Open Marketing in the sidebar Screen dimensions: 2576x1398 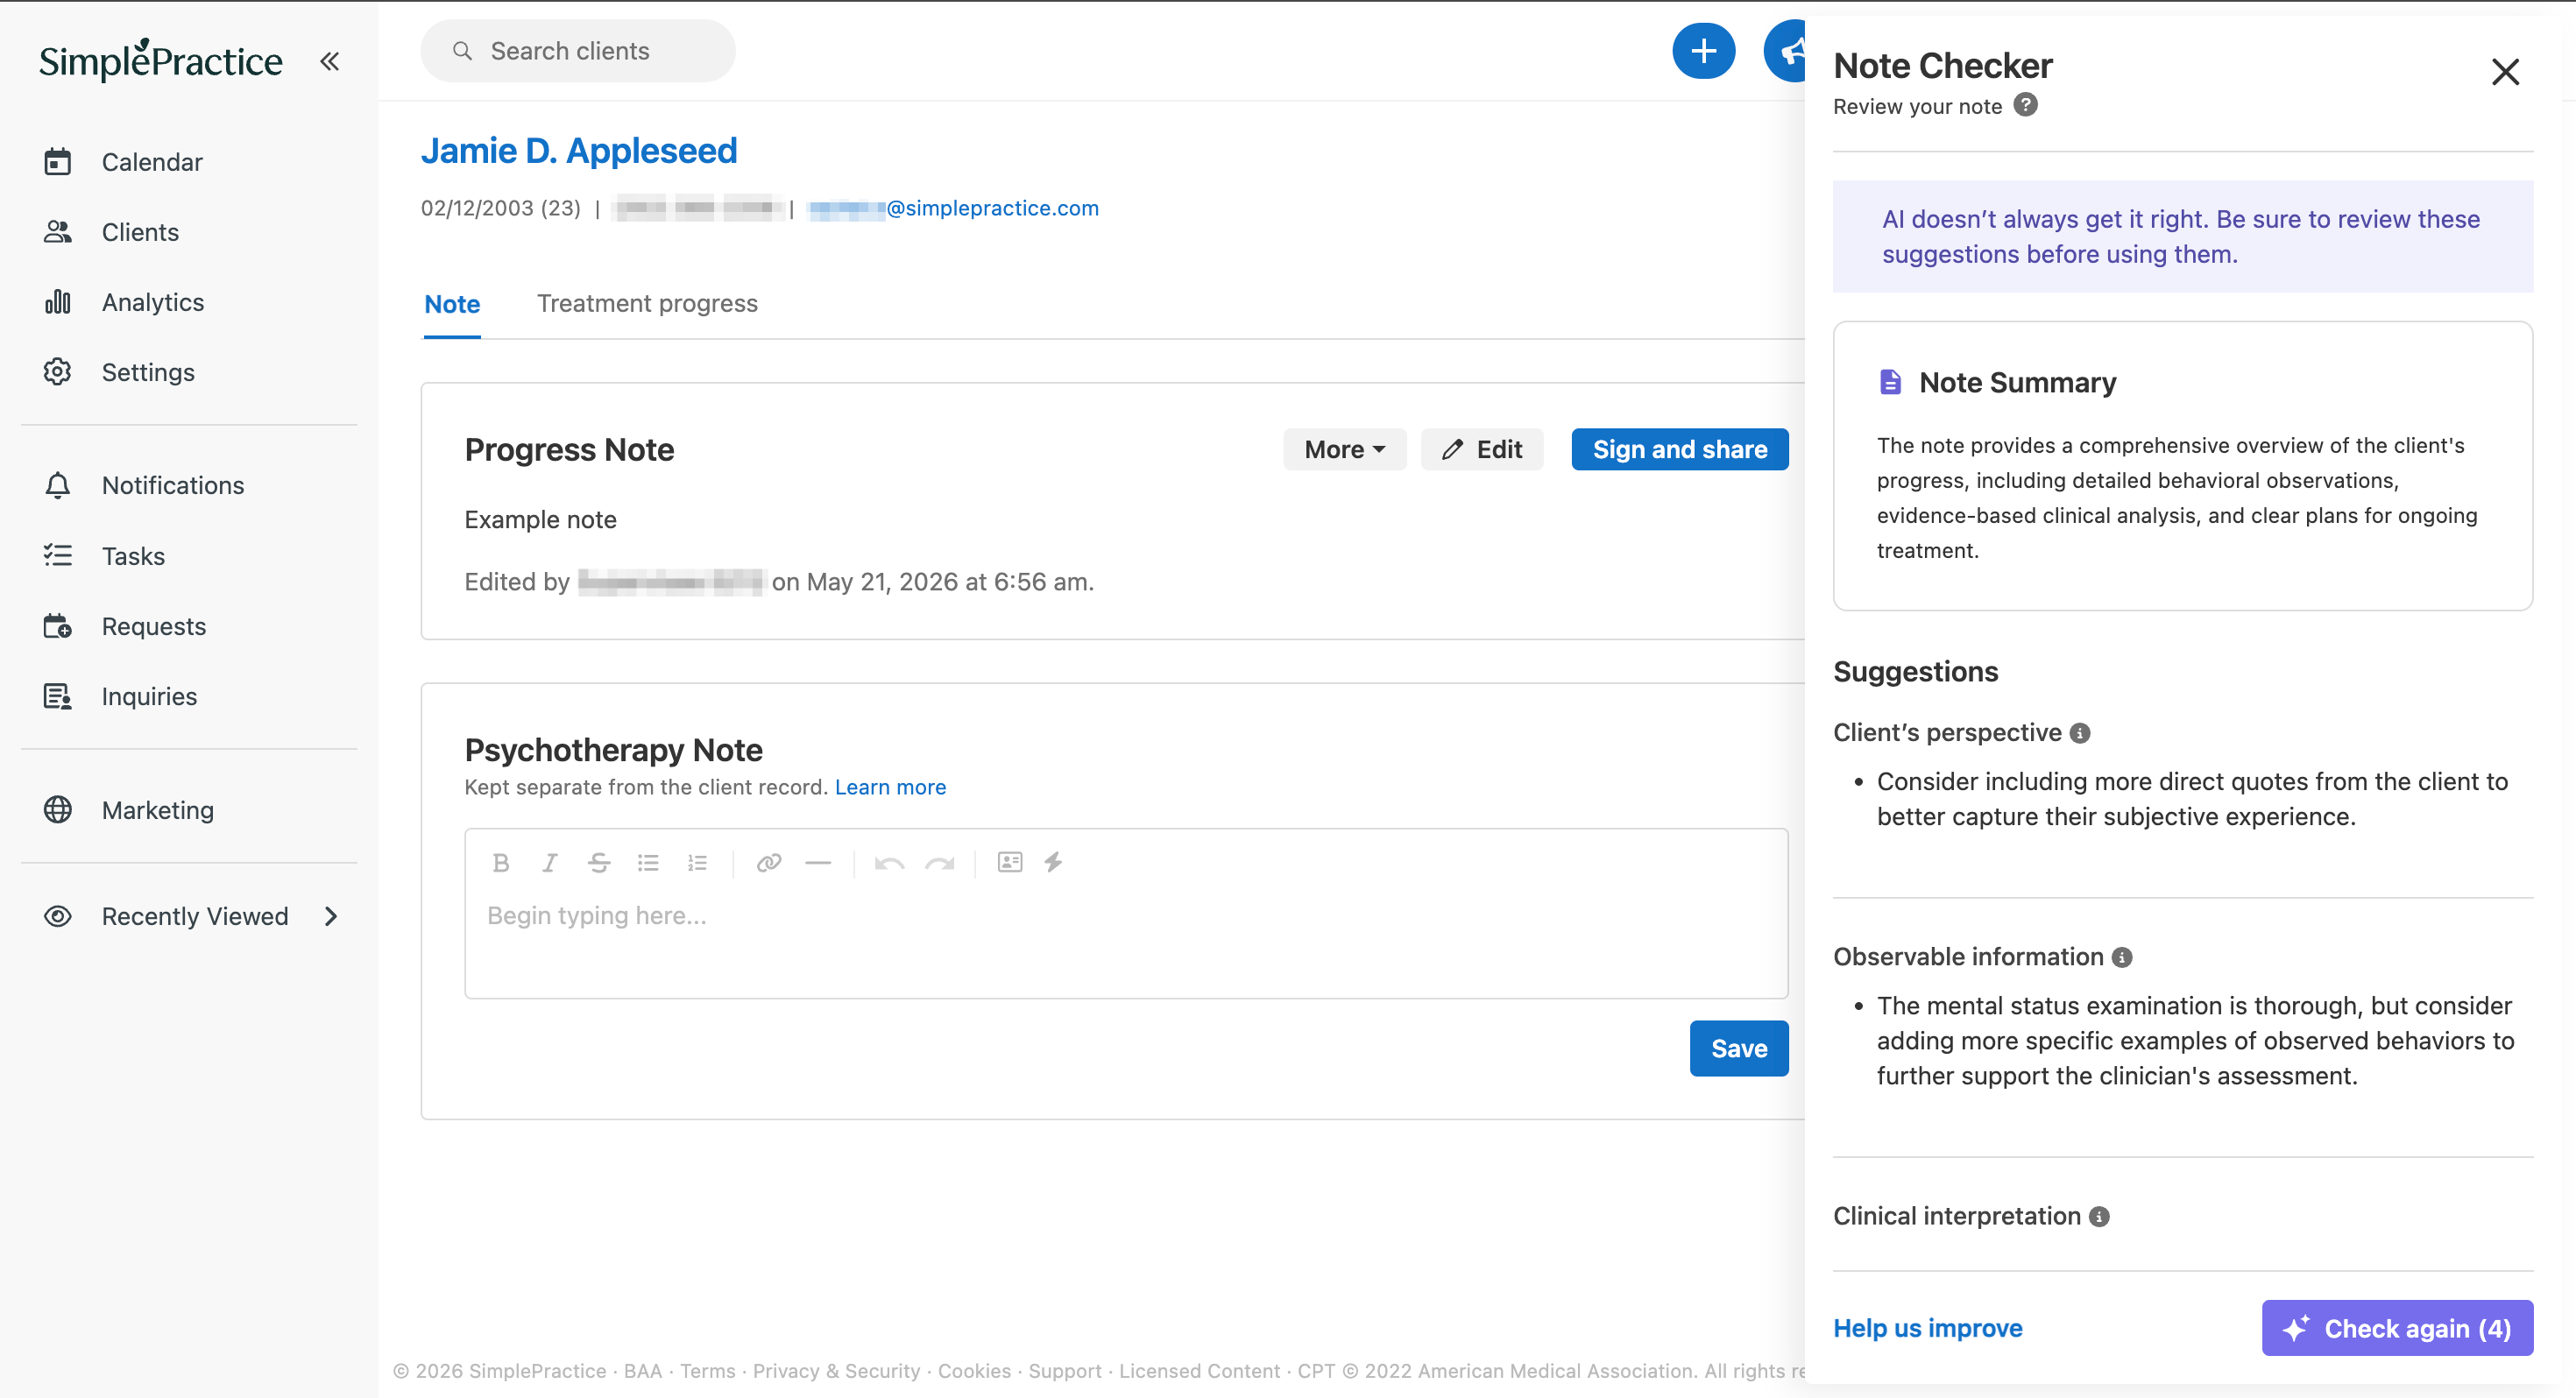(158, 810)
